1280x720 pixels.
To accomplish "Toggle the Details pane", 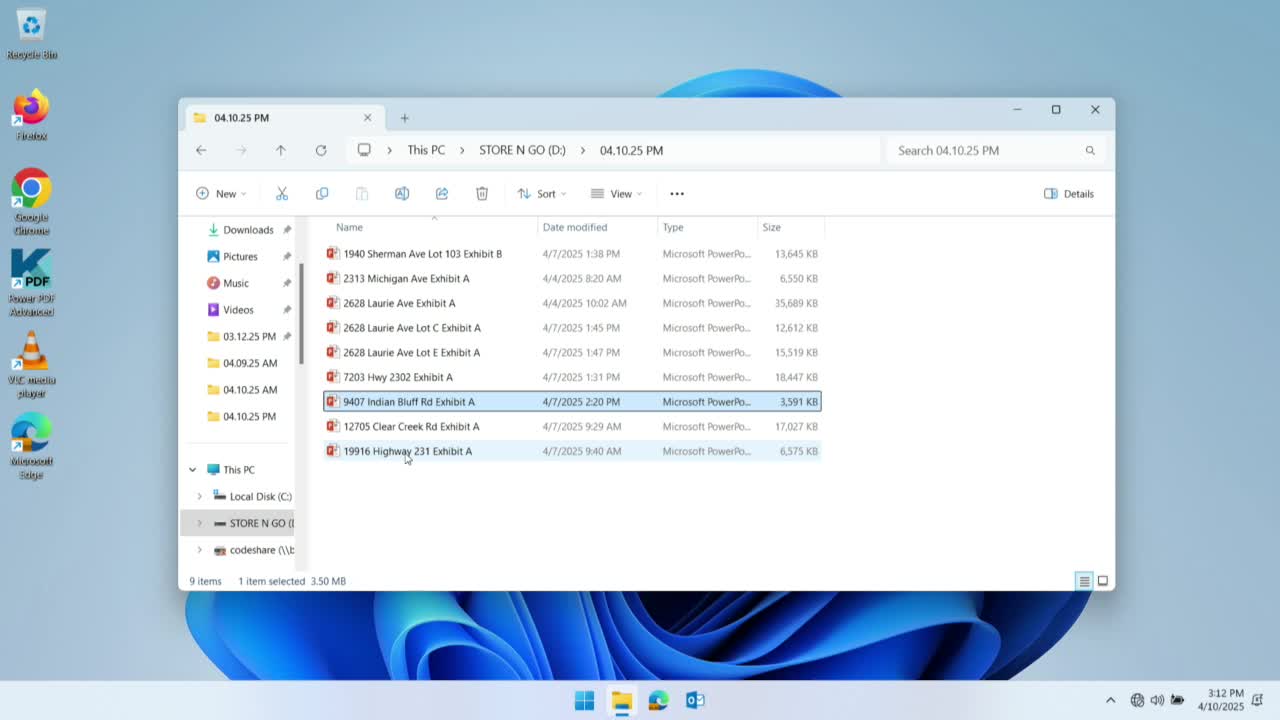I will 1069,194.
